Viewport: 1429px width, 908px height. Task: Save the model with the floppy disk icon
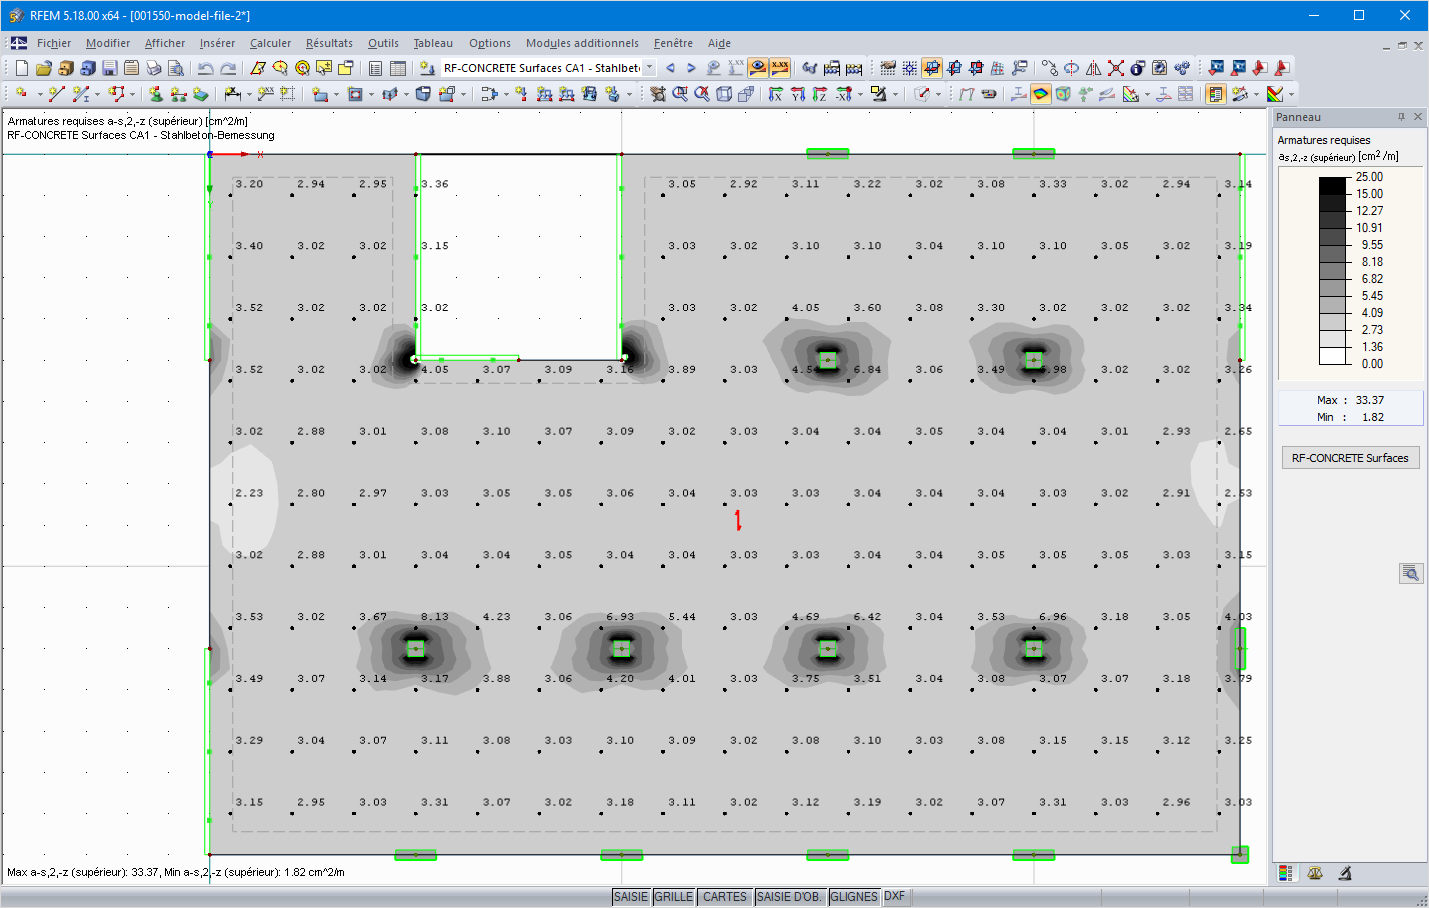[110, 68]
